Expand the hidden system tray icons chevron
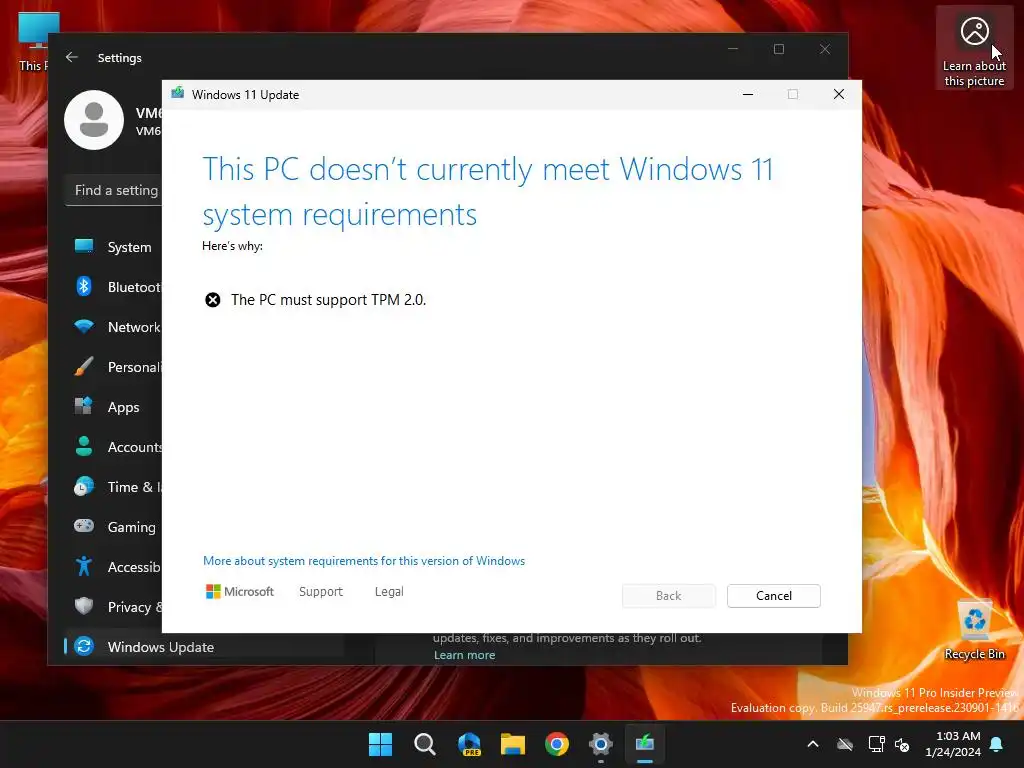The width and height of the screenshot is (1024, 768). pos(813,744)
